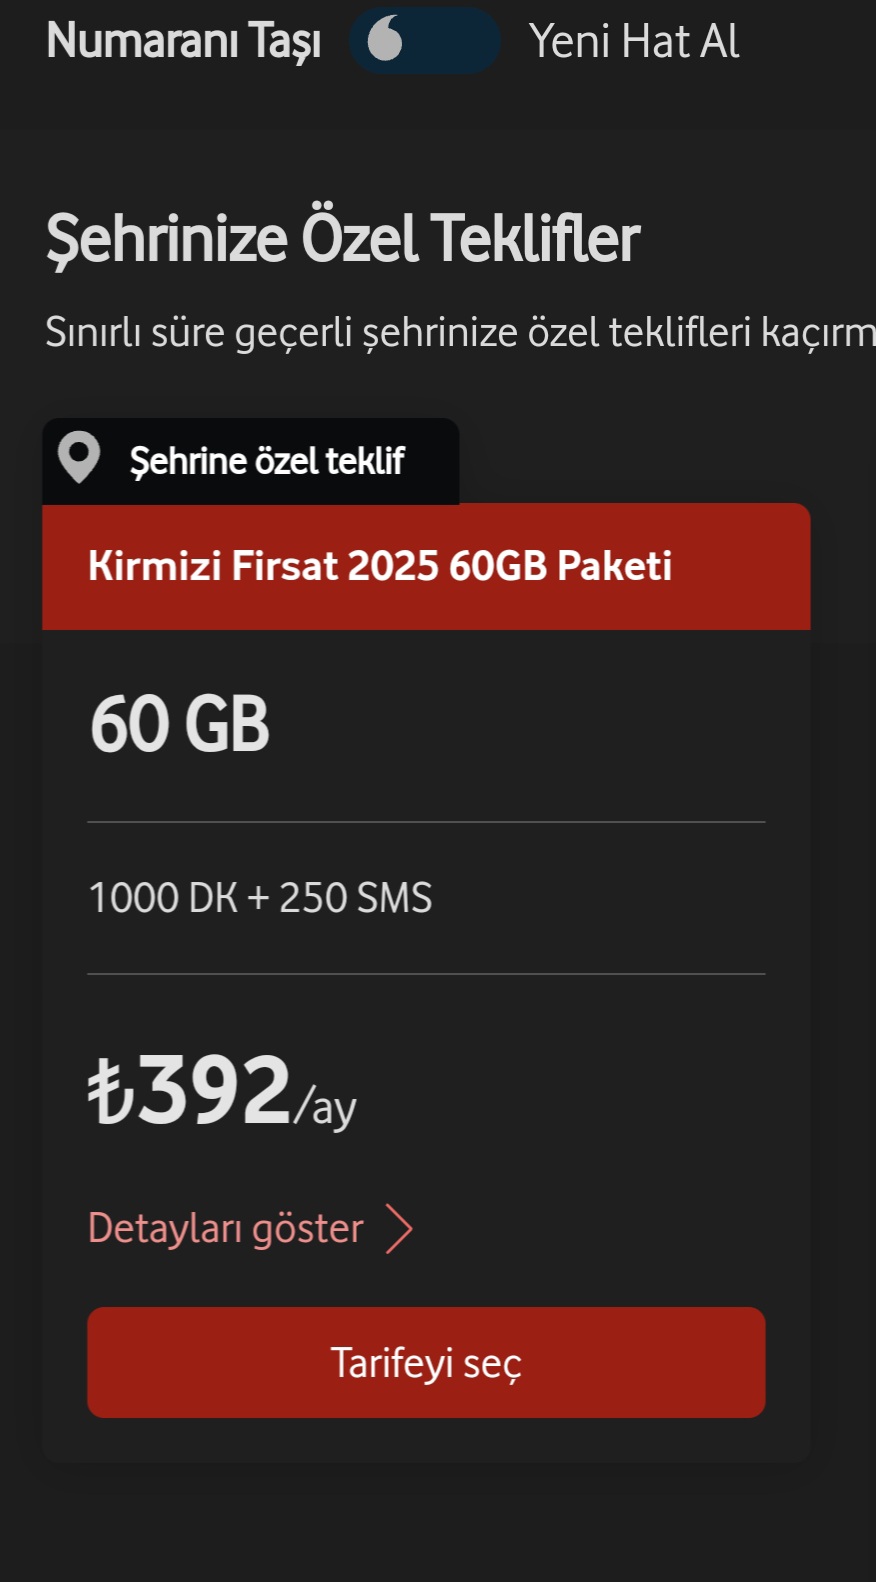Click the 1000 DK + 250 SMS line

[260, 898]
